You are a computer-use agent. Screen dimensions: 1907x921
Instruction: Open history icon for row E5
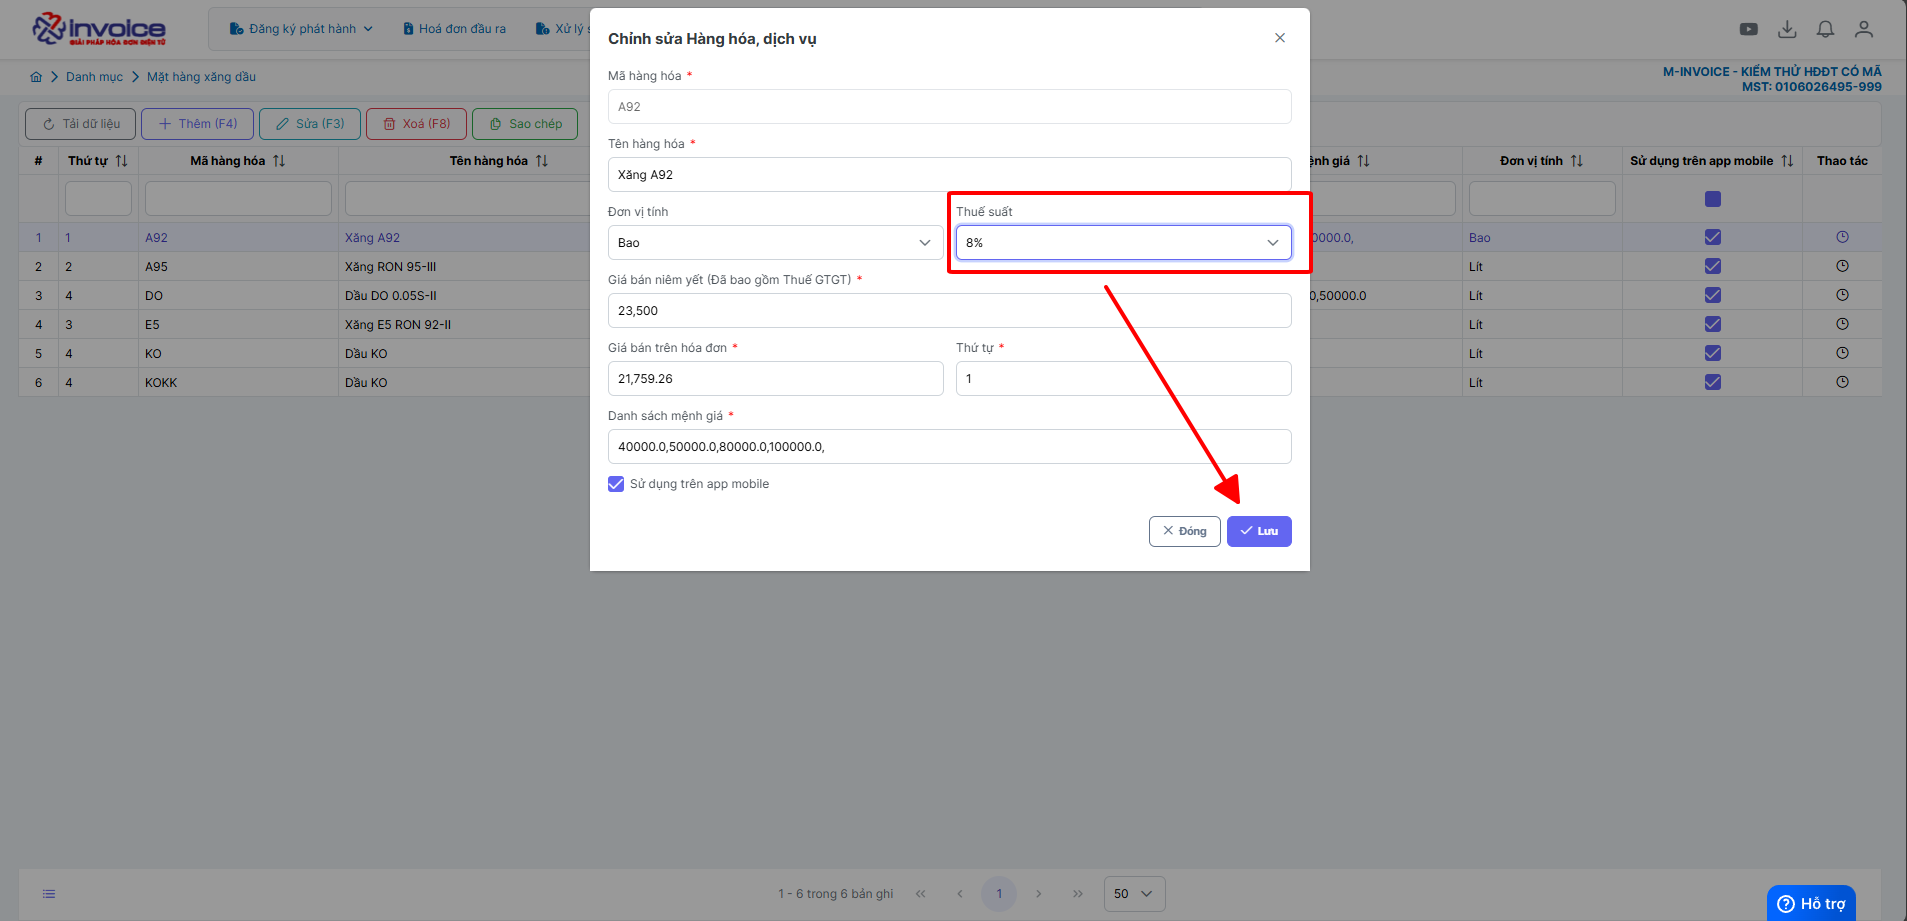tap(1842, 324)
